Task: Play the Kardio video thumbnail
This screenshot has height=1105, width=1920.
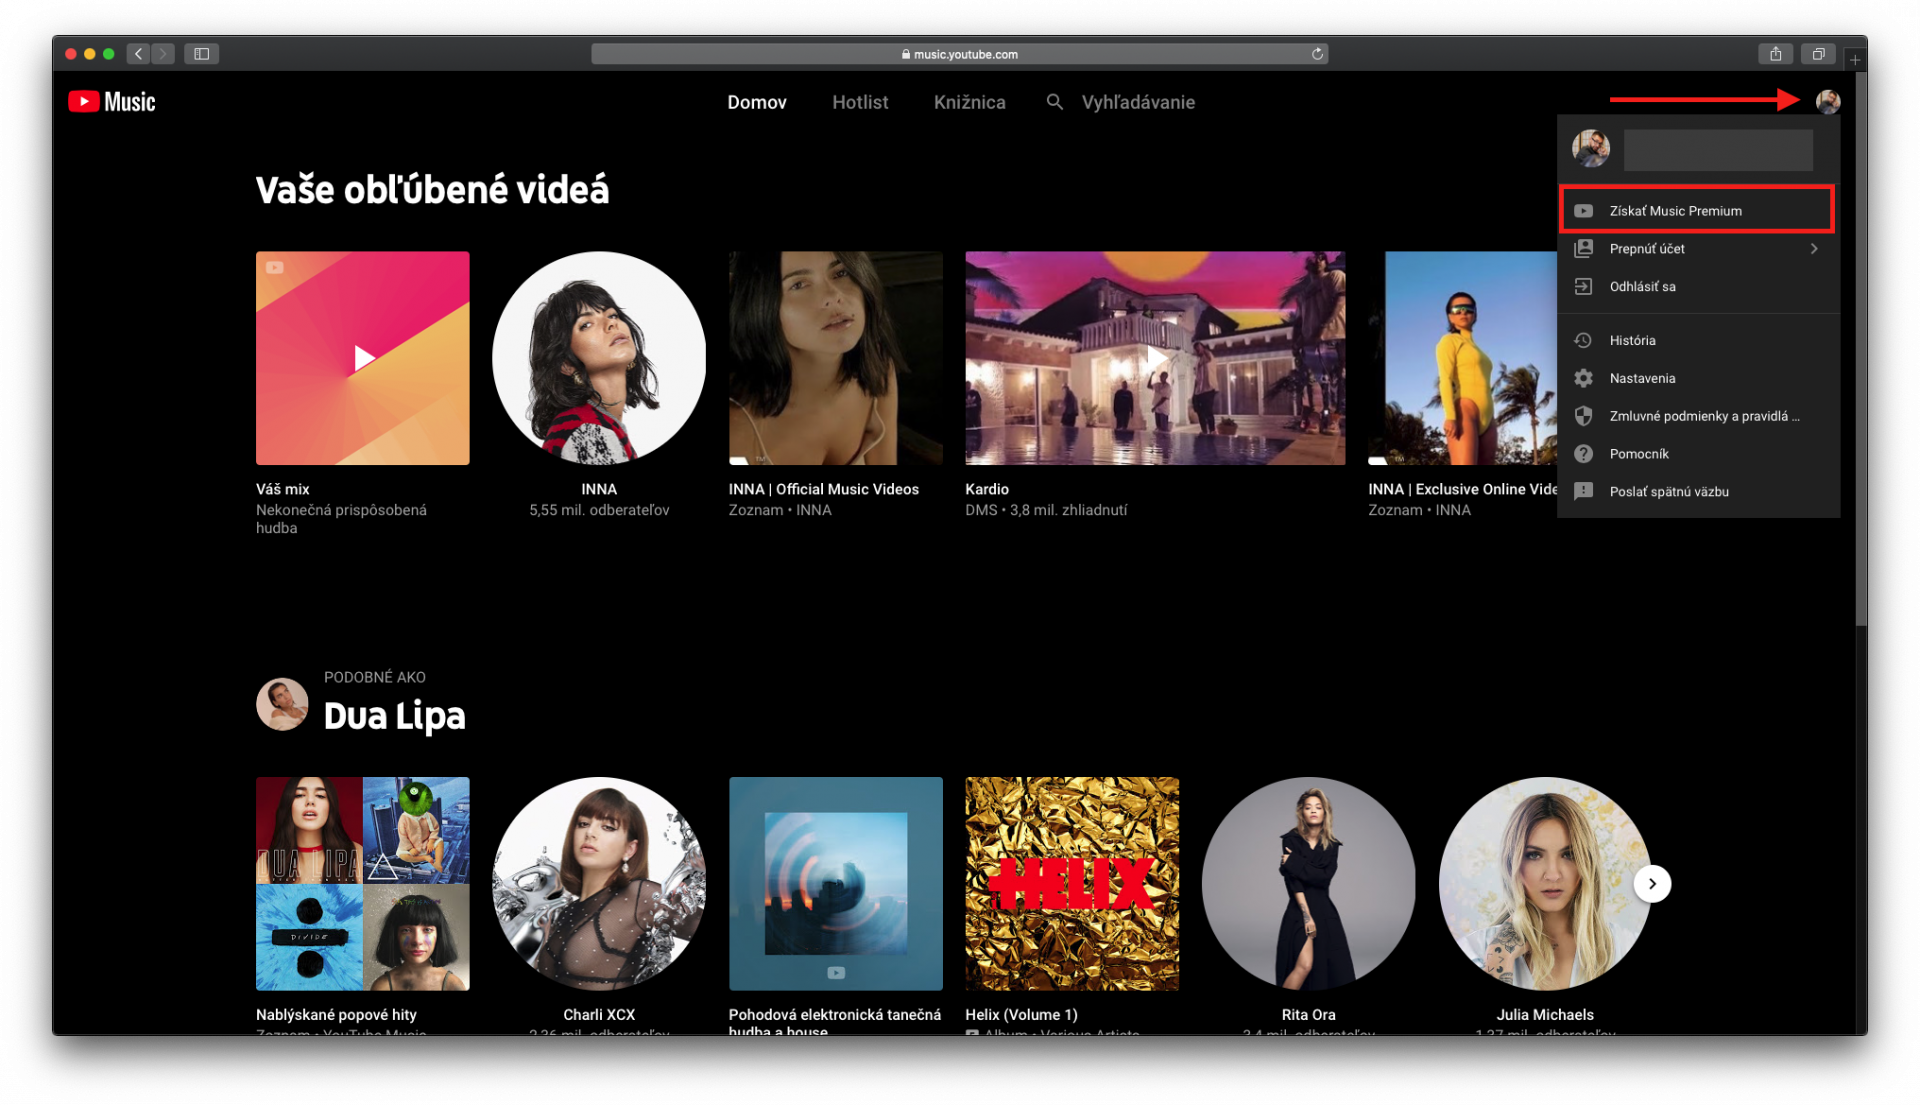Action: click(1155, 358)
